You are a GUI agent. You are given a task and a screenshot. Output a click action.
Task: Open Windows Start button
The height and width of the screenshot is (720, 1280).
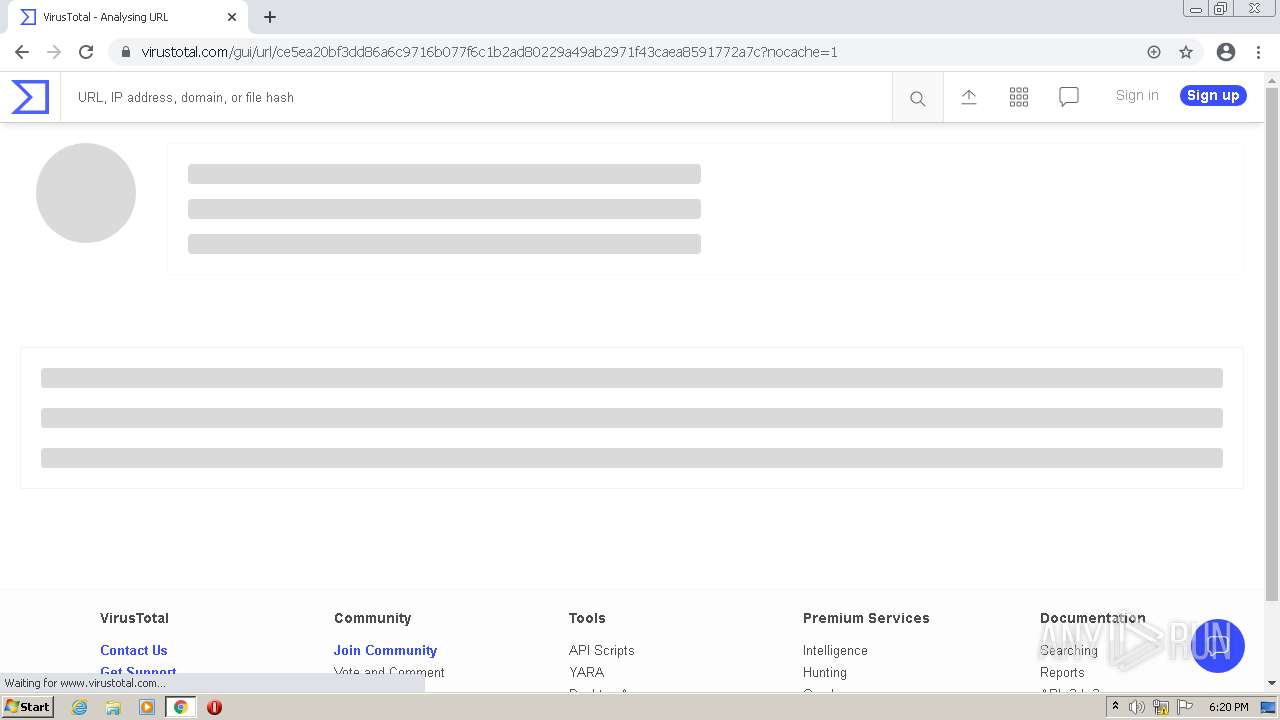click(28, 707)
